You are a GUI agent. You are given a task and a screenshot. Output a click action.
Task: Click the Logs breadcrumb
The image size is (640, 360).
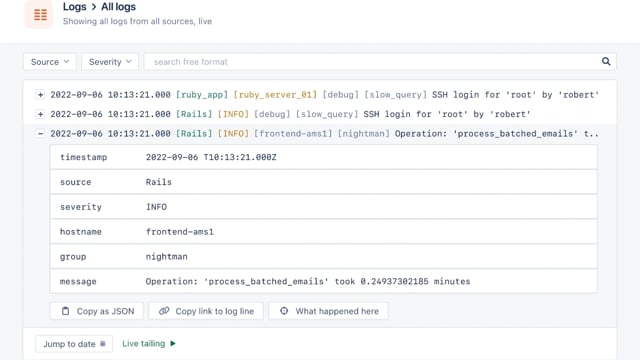[x=74, y=7]
